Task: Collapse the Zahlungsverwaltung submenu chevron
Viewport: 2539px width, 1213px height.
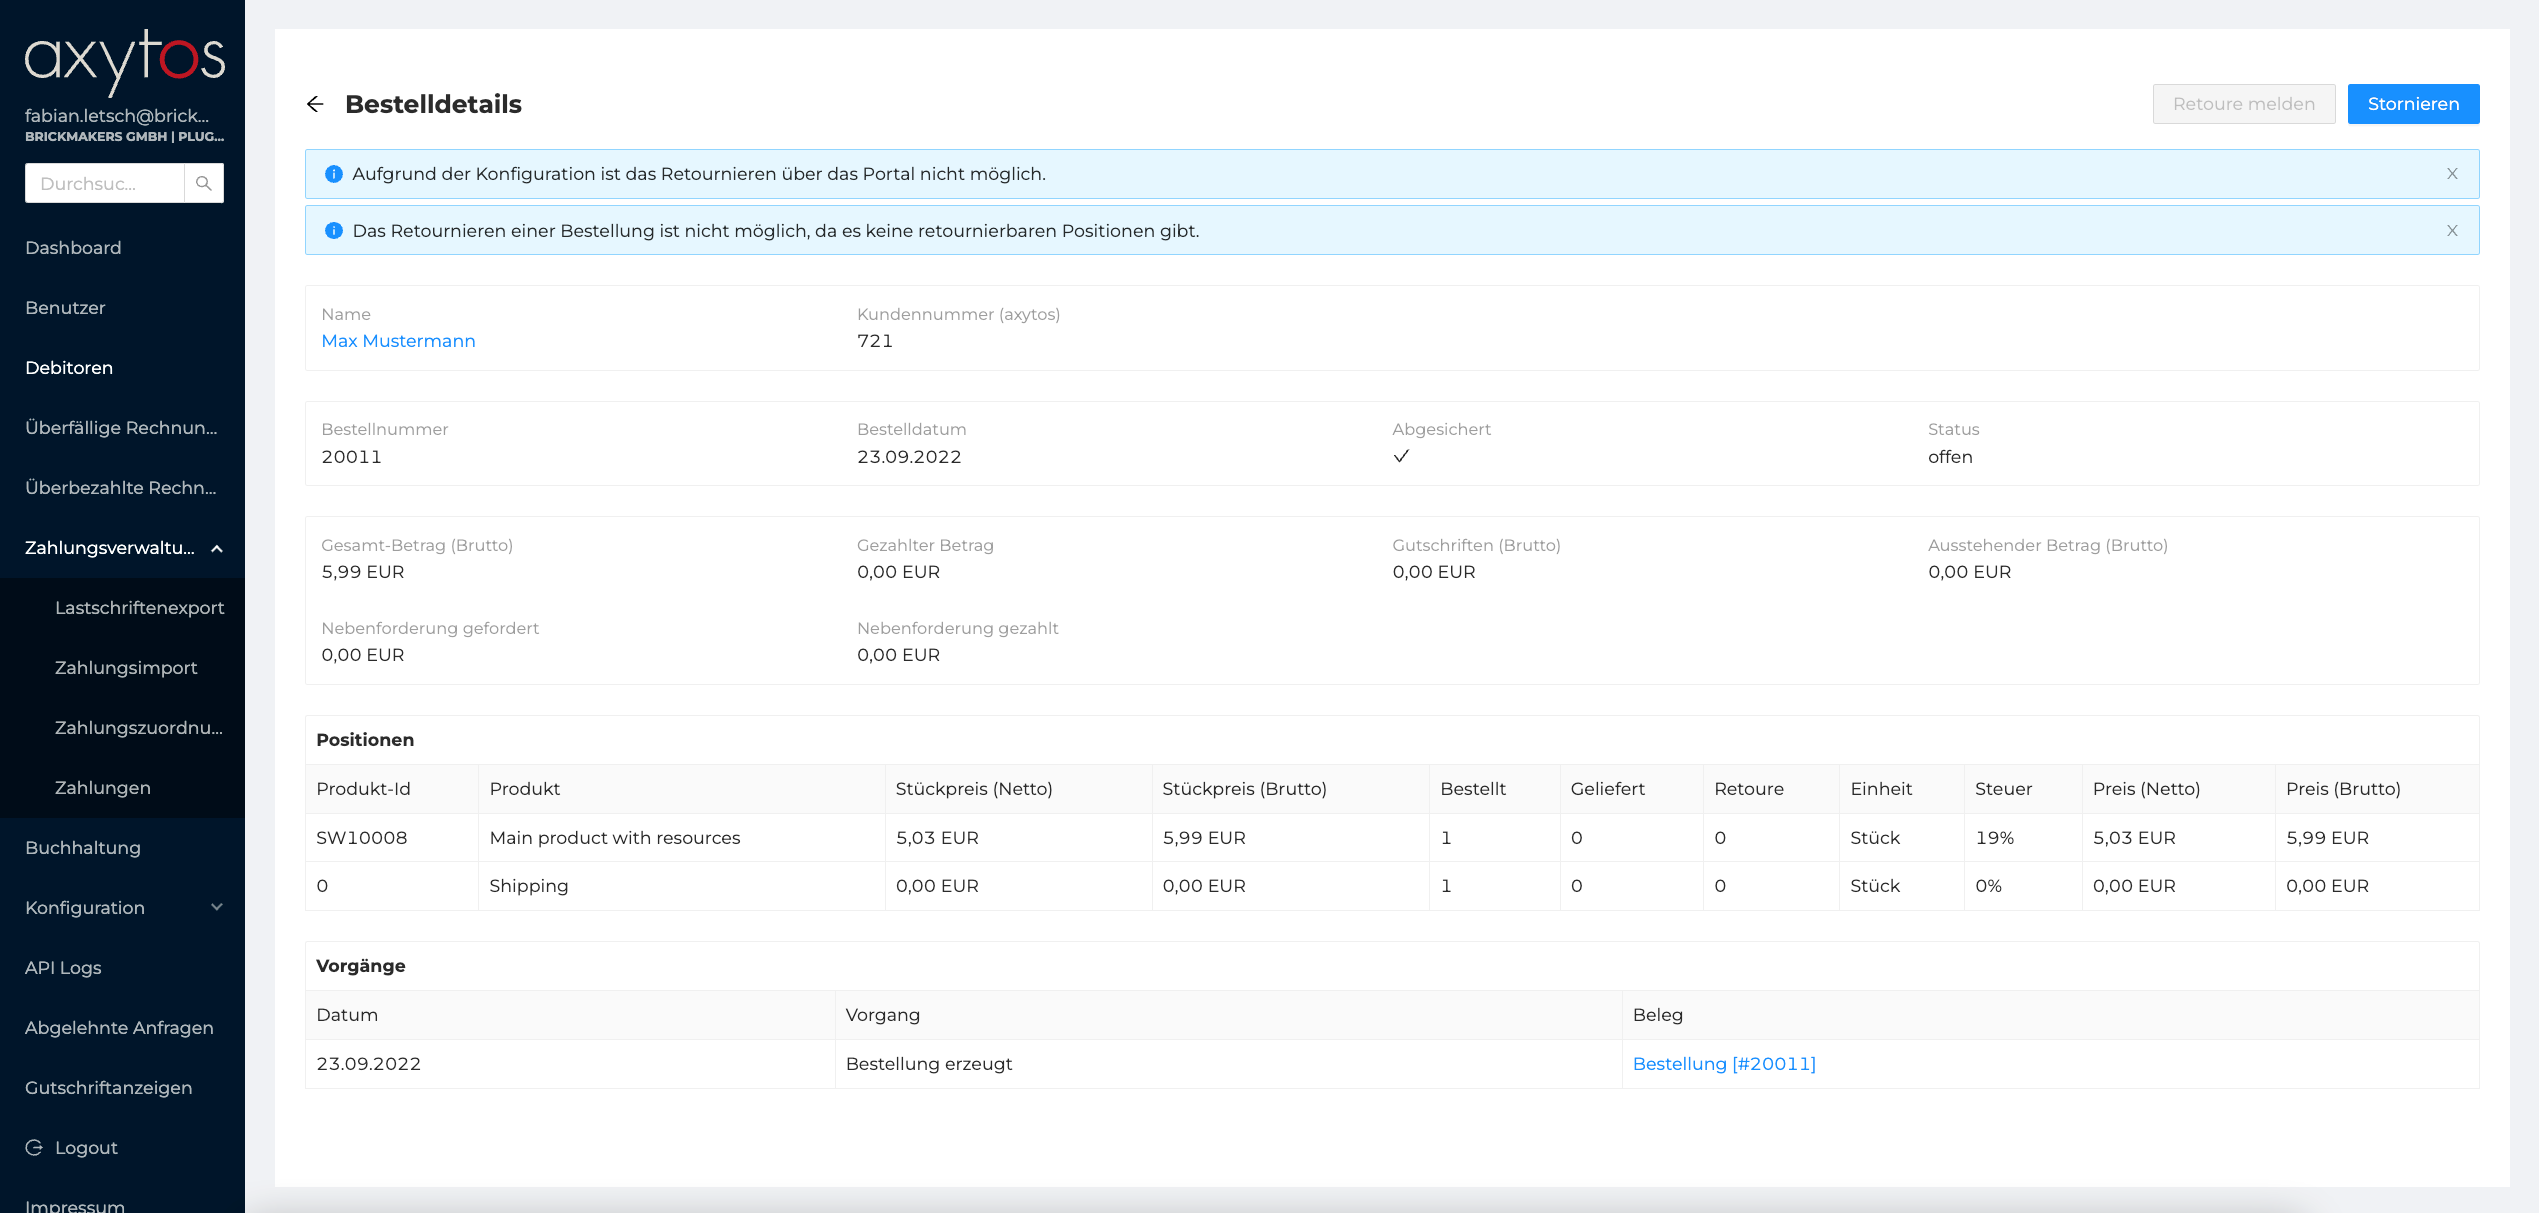Action: pyautogui.click(x=217, y=548)
